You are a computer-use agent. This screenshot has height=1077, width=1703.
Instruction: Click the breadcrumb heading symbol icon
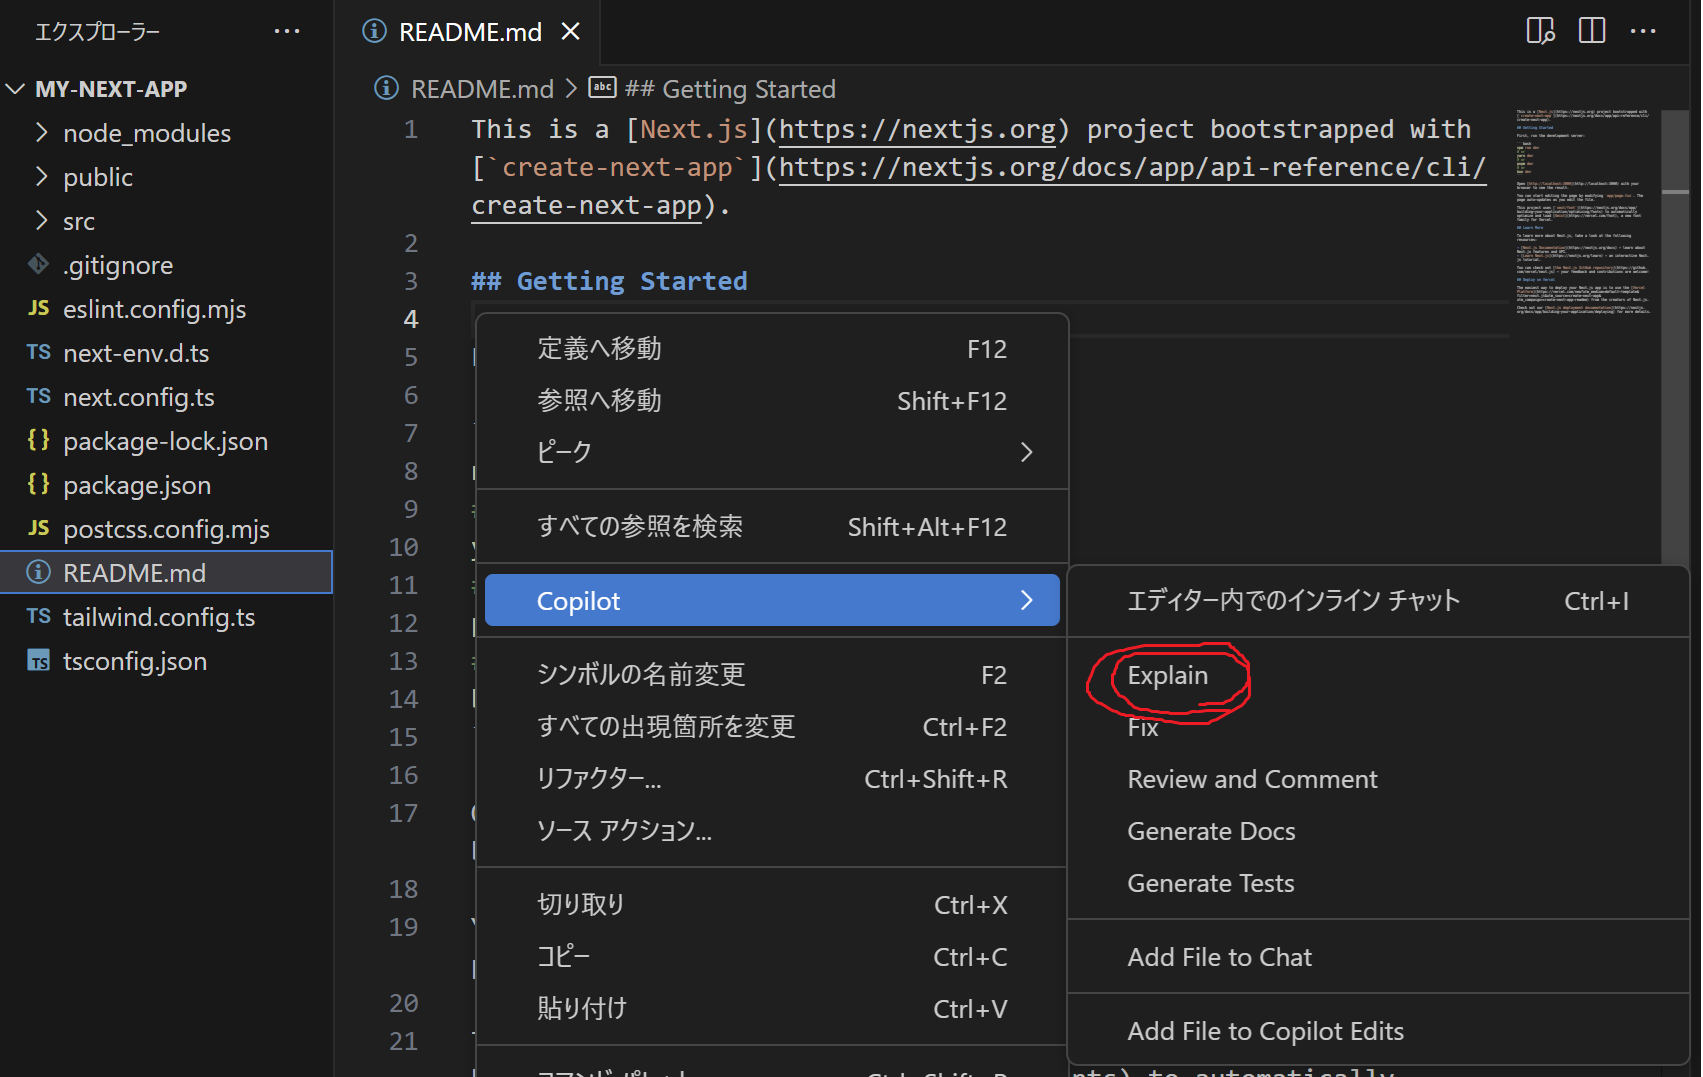[603, 88]
